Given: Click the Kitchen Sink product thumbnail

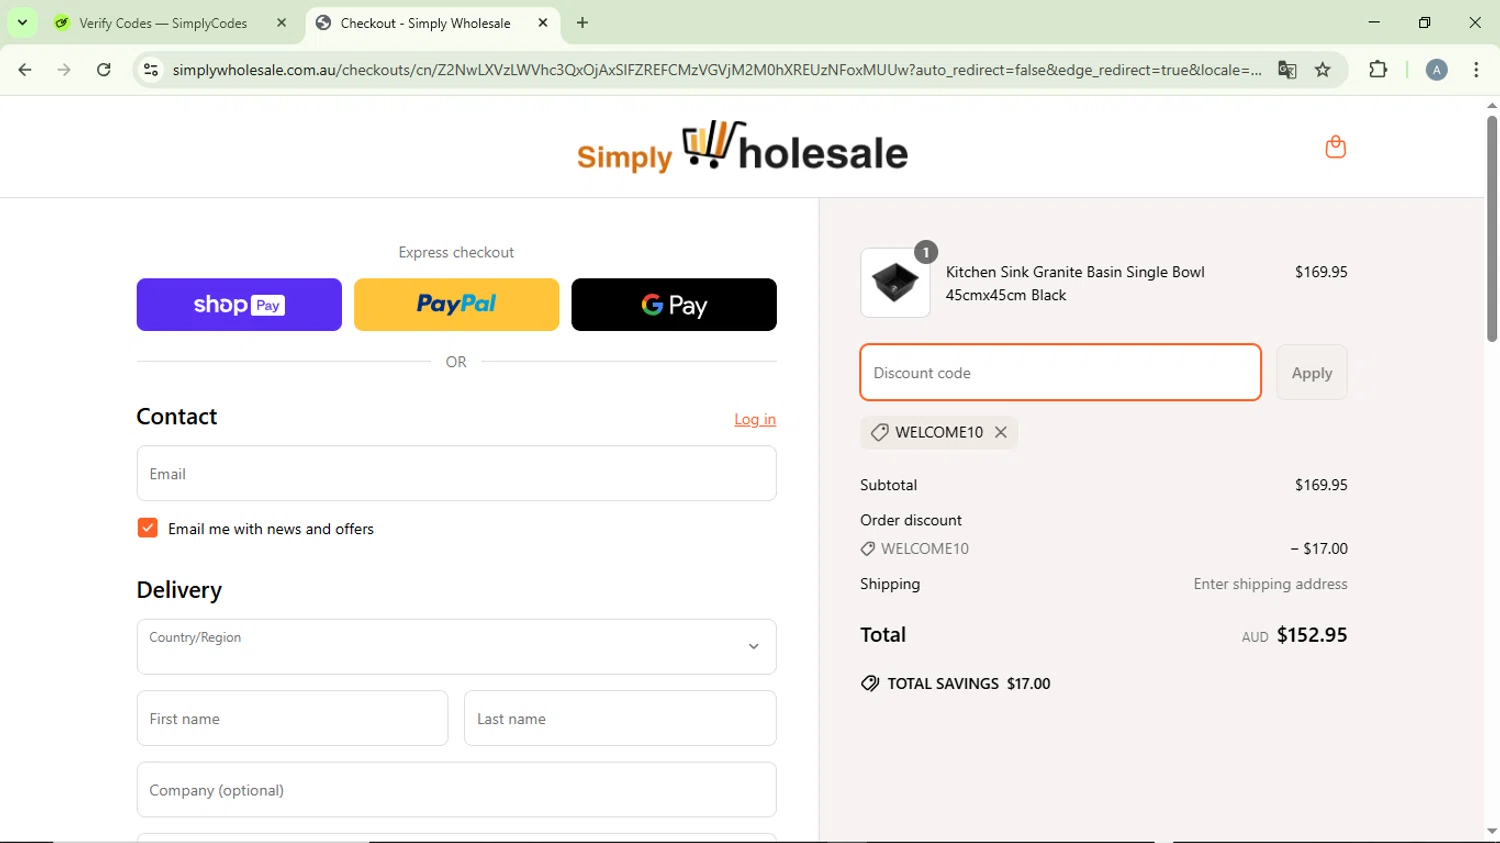Looking at the screenshot, I should pos(895,283).
